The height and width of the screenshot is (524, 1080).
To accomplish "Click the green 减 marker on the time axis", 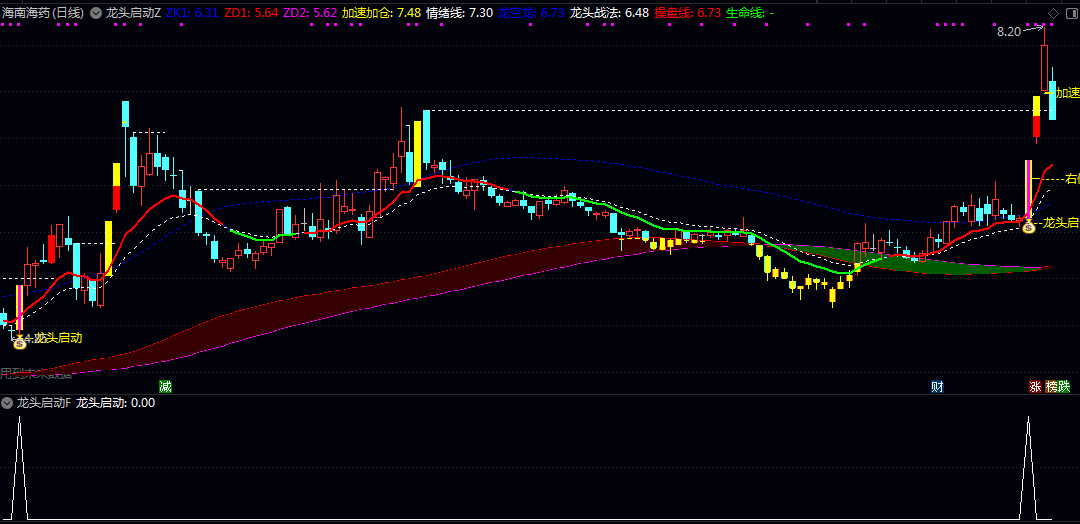I will coord(165,386).
